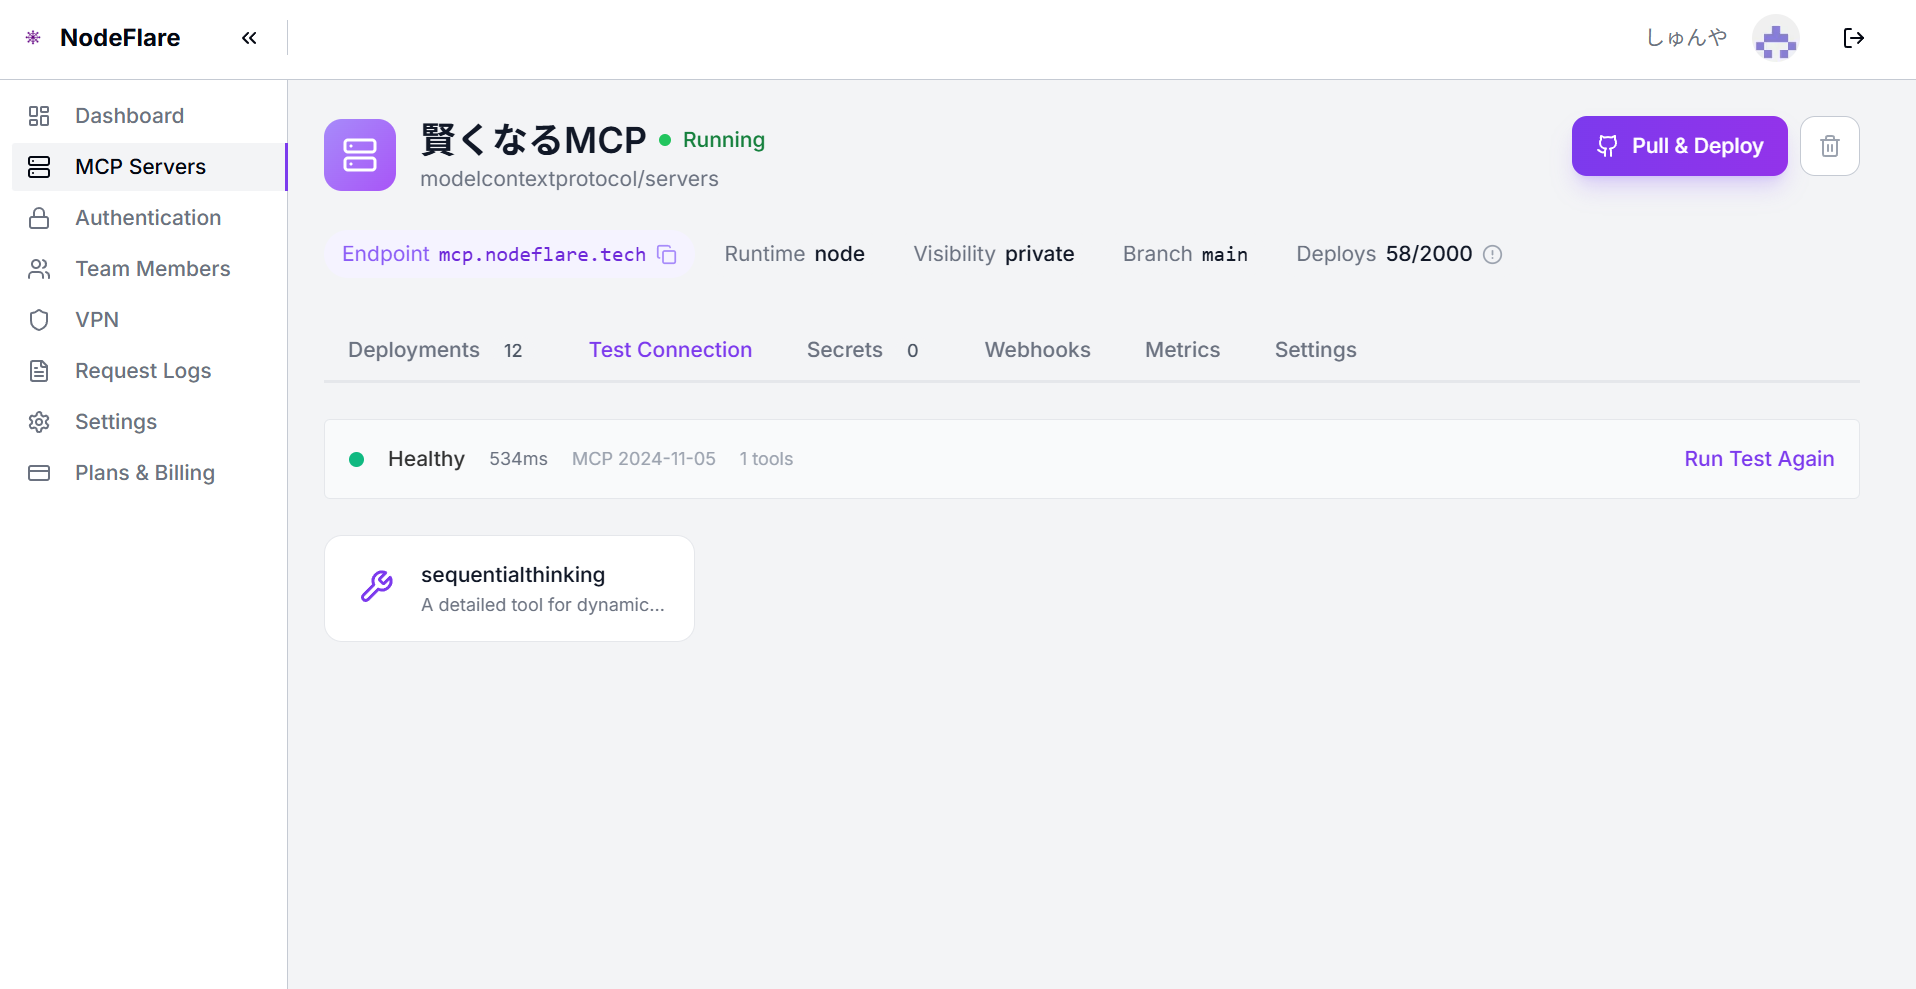Screen dimensions: 1916x989
Task: Collapse the sidebar with double-chevron icon
Action: click(249, 38)
